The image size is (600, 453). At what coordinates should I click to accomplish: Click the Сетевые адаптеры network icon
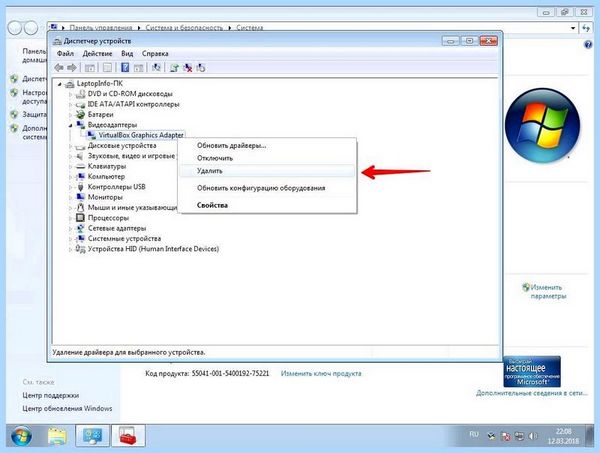click(80, 228)
